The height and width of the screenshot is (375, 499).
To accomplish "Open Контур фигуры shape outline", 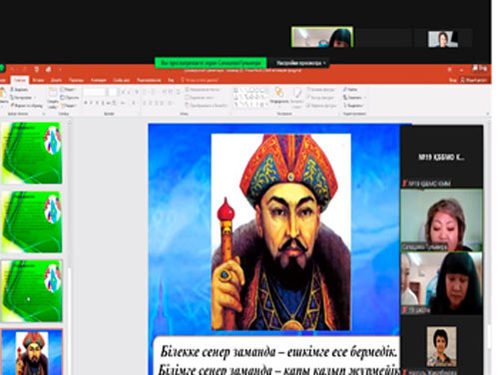I will click(x=320, y=97).
